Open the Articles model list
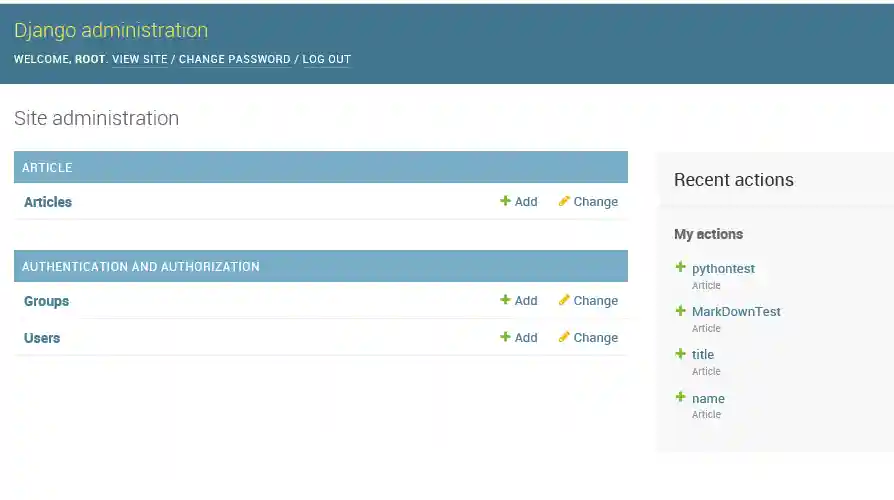Screen dimensions: 894x500 [x=48, y=202]
